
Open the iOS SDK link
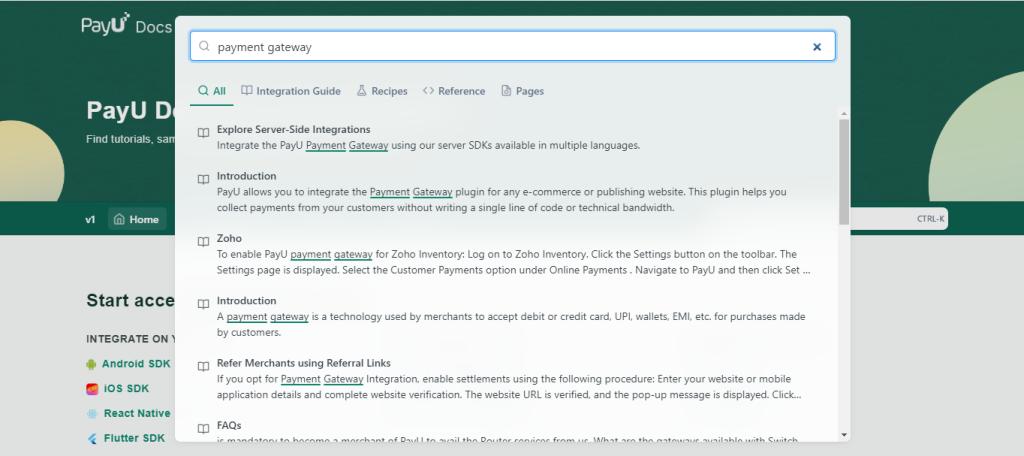tap(126, 389)
